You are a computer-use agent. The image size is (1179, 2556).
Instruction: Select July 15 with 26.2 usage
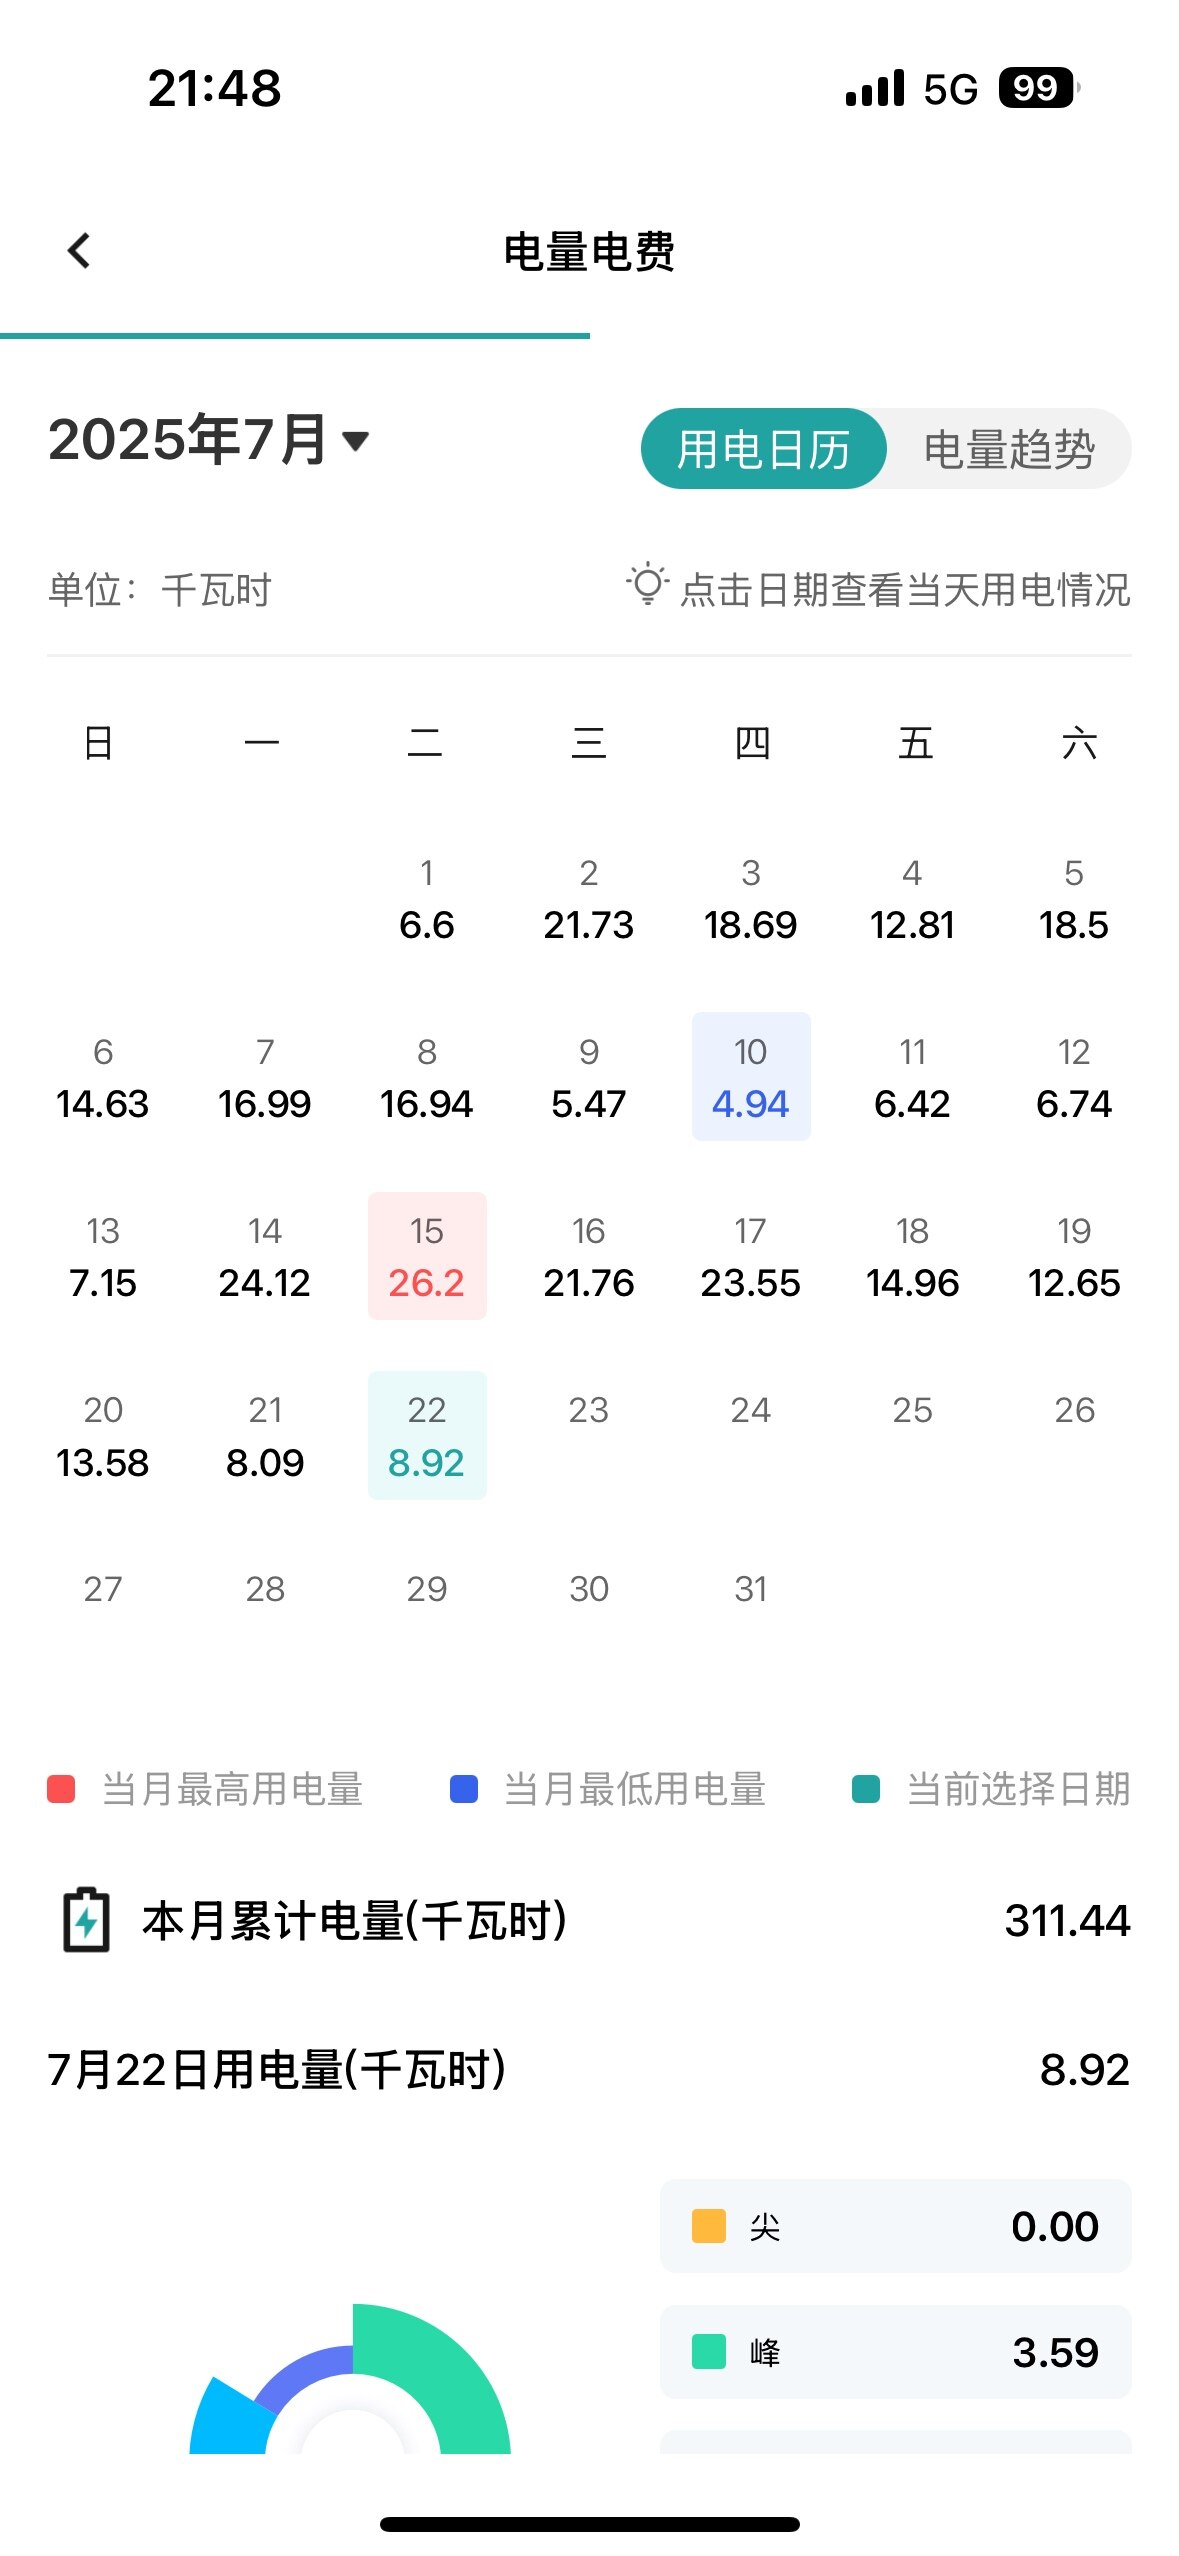[427, 1256]
